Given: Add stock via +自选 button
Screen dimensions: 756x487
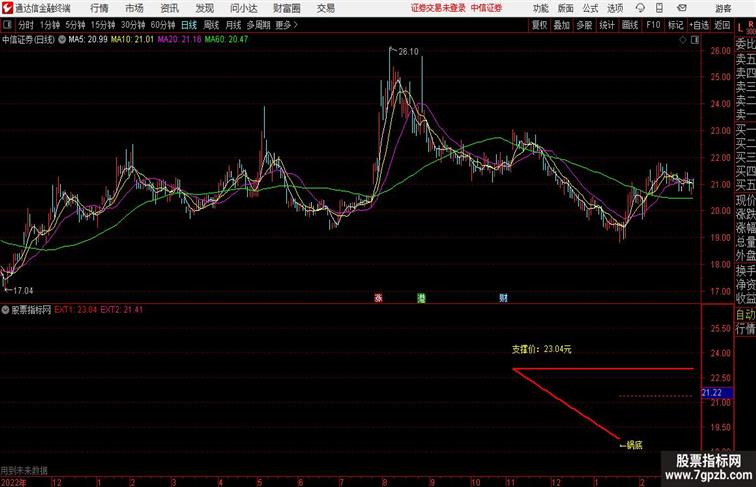Looking at the screenshot, I should coord(699,25).
